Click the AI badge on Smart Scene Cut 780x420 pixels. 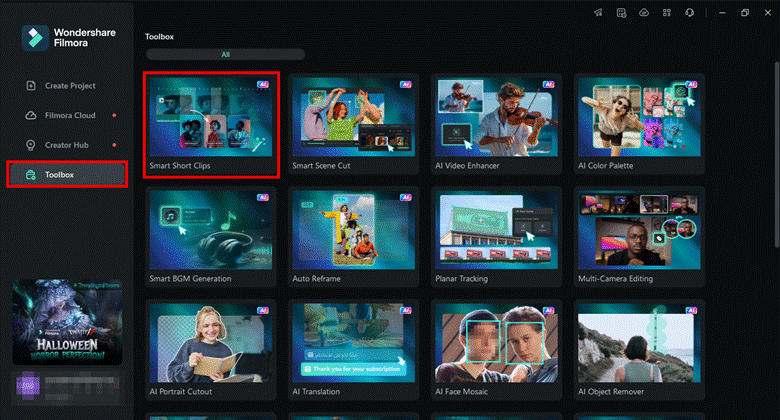[x=405, y=85]
